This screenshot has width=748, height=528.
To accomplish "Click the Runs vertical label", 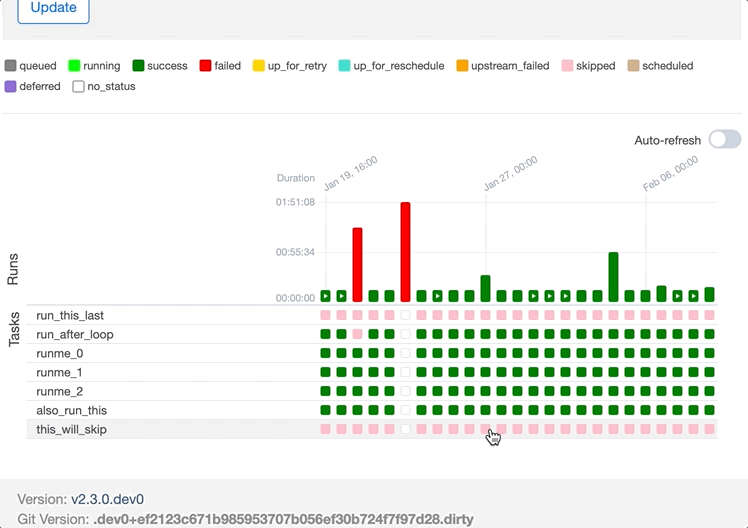I will coord(13,269).
